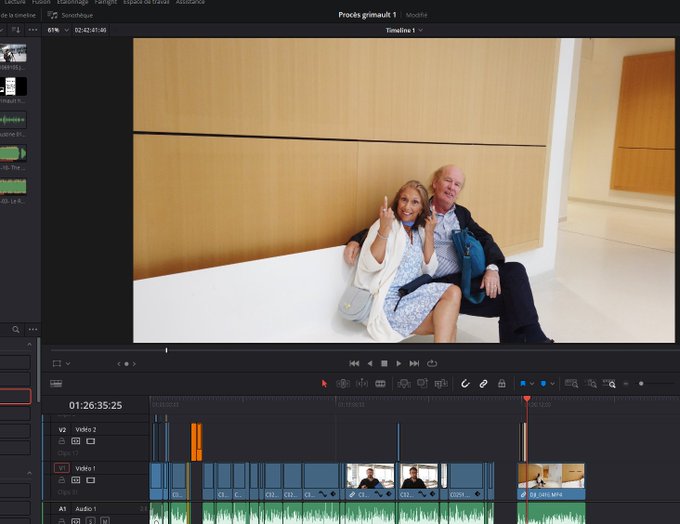The height and width of the screenshot is (524, 680).
Task: Toggle the linked selection chain icon
Action: coord(483,384)
